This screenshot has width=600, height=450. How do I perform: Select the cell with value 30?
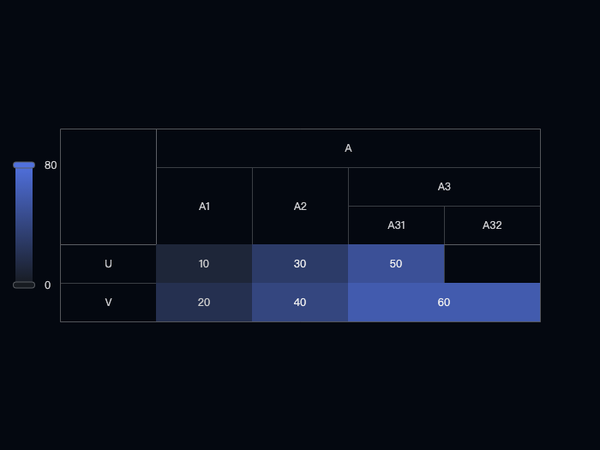coord(300,264)
